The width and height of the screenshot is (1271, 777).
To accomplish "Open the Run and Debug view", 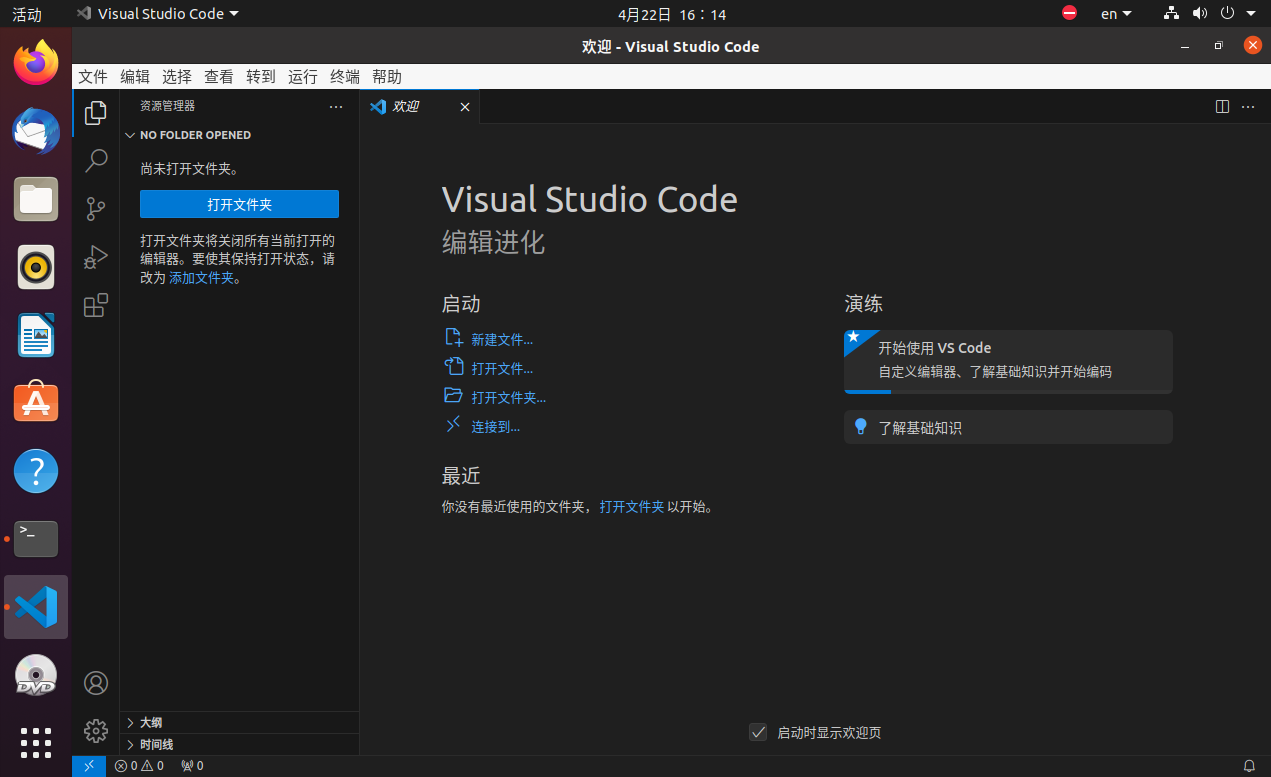I will 96,257.
